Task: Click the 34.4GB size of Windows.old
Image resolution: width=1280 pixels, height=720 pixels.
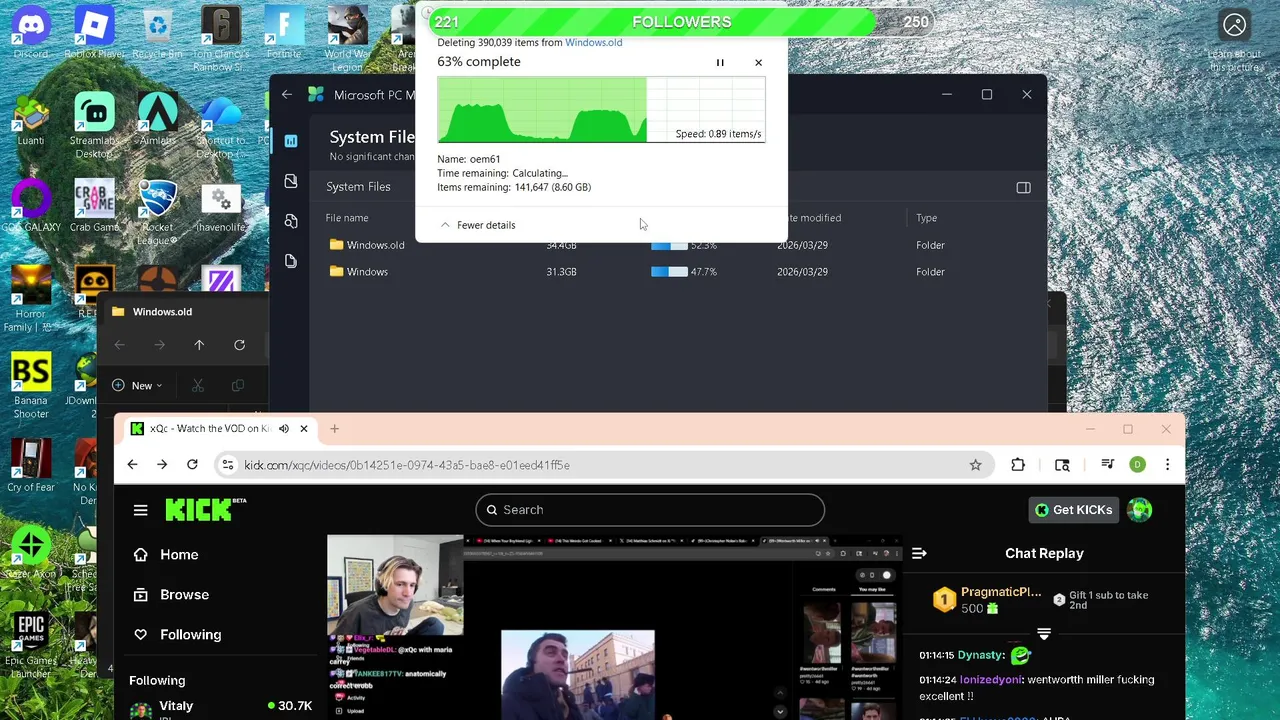Action: click(x=561, y=245)
